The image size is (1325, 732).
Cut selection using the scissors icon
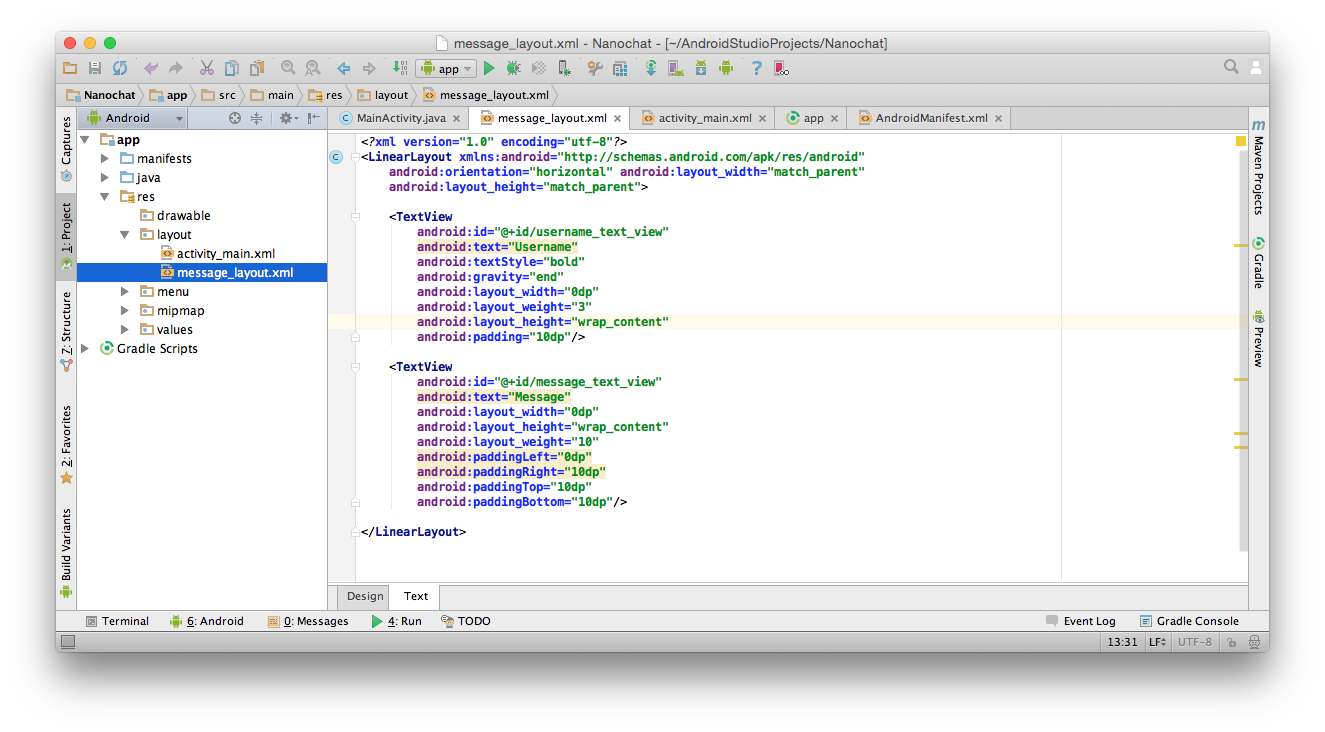click(206, 68)
